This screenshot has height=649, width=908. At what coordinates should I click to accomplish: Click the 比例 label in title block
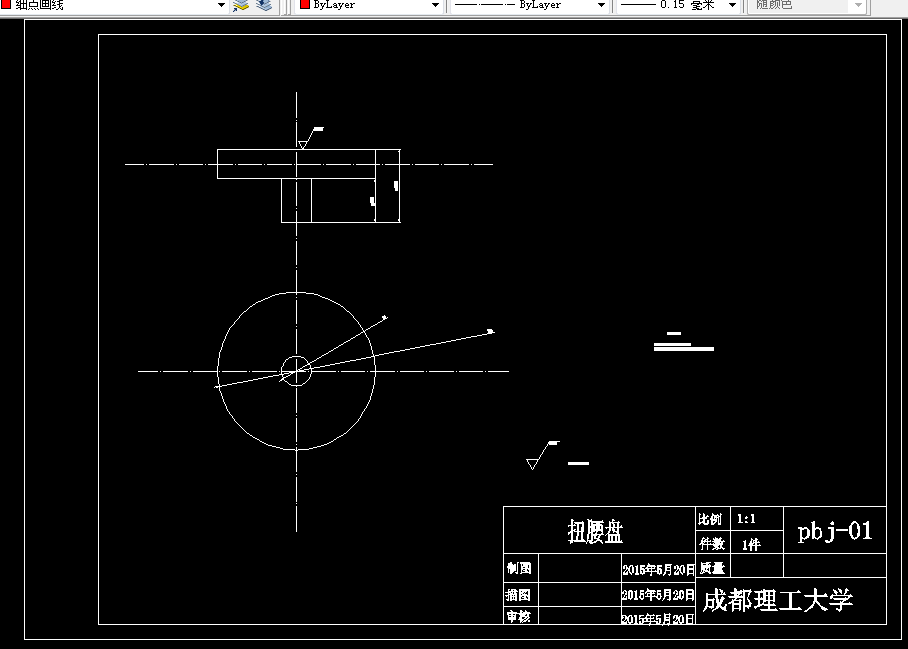coord(710,519)
